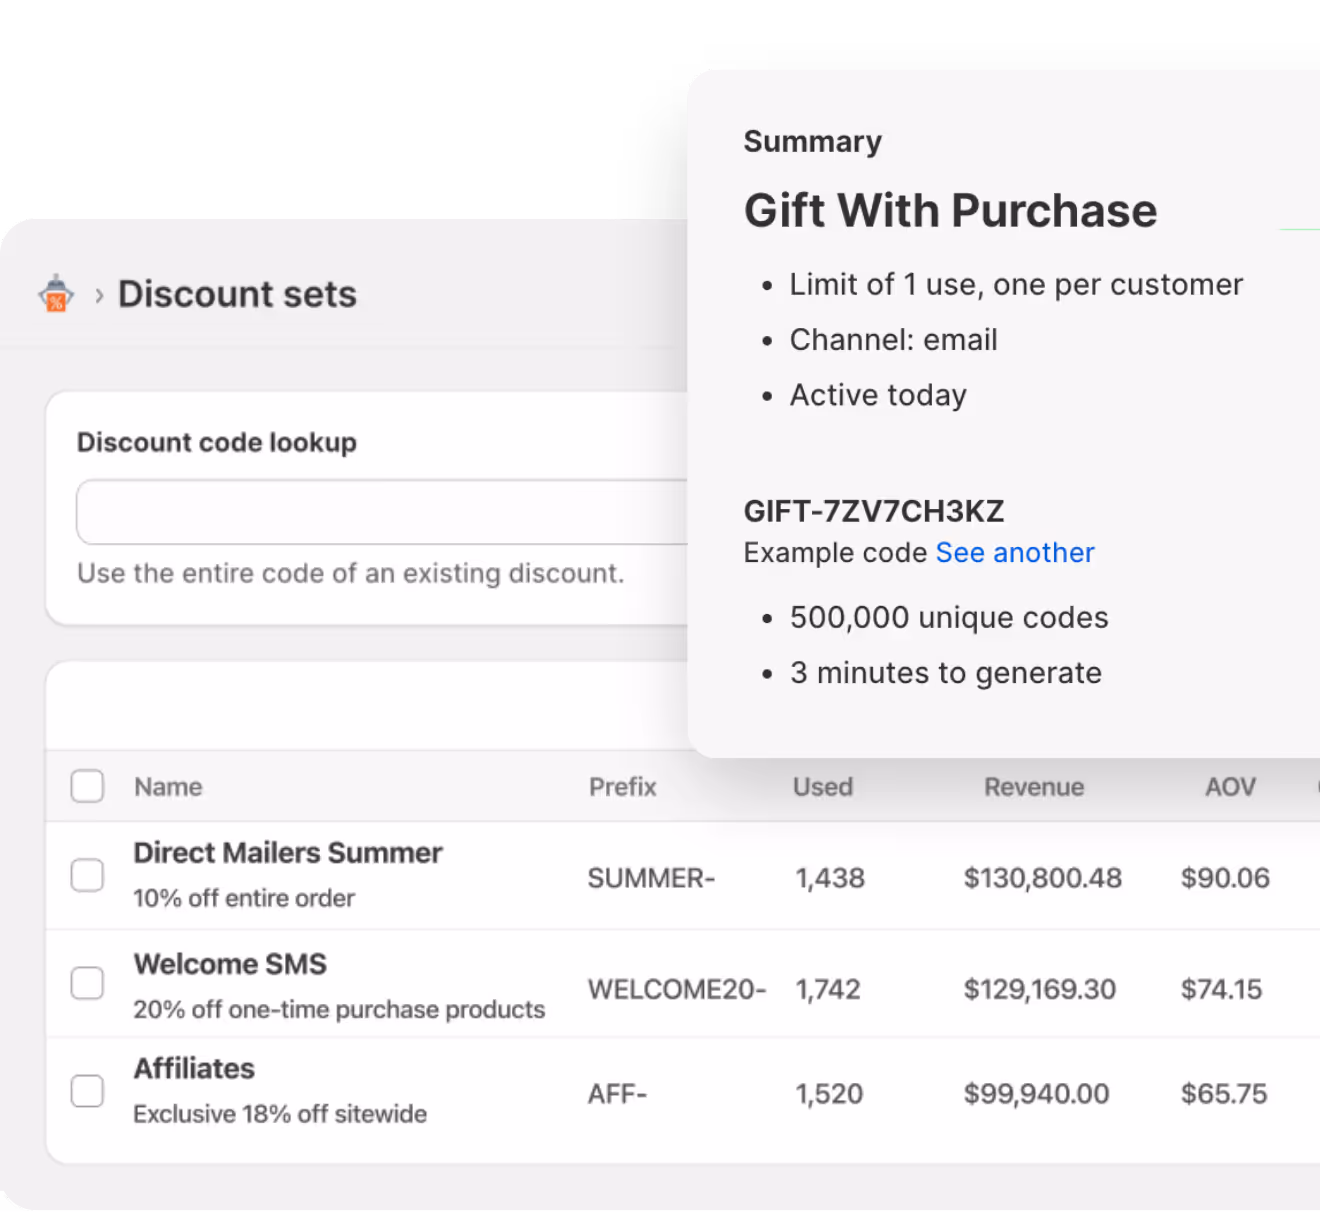Sort by the Name column header

168,787
